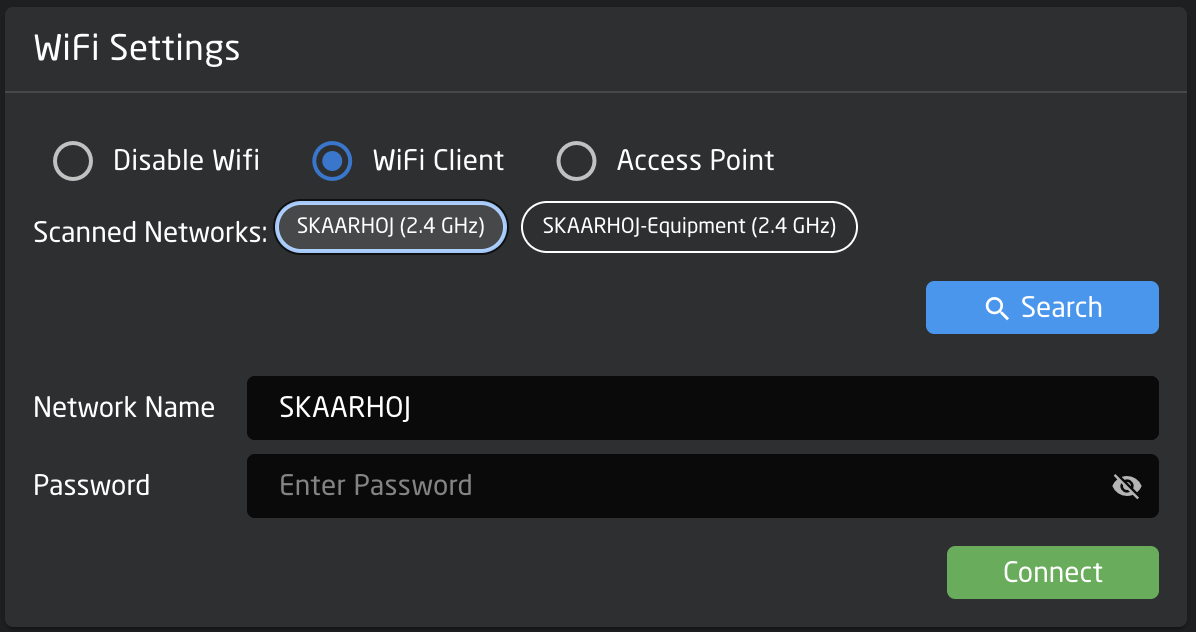Click the green Connect button
The width and height of the screenshot is (1196, 632).
[x=1053, y=573]
